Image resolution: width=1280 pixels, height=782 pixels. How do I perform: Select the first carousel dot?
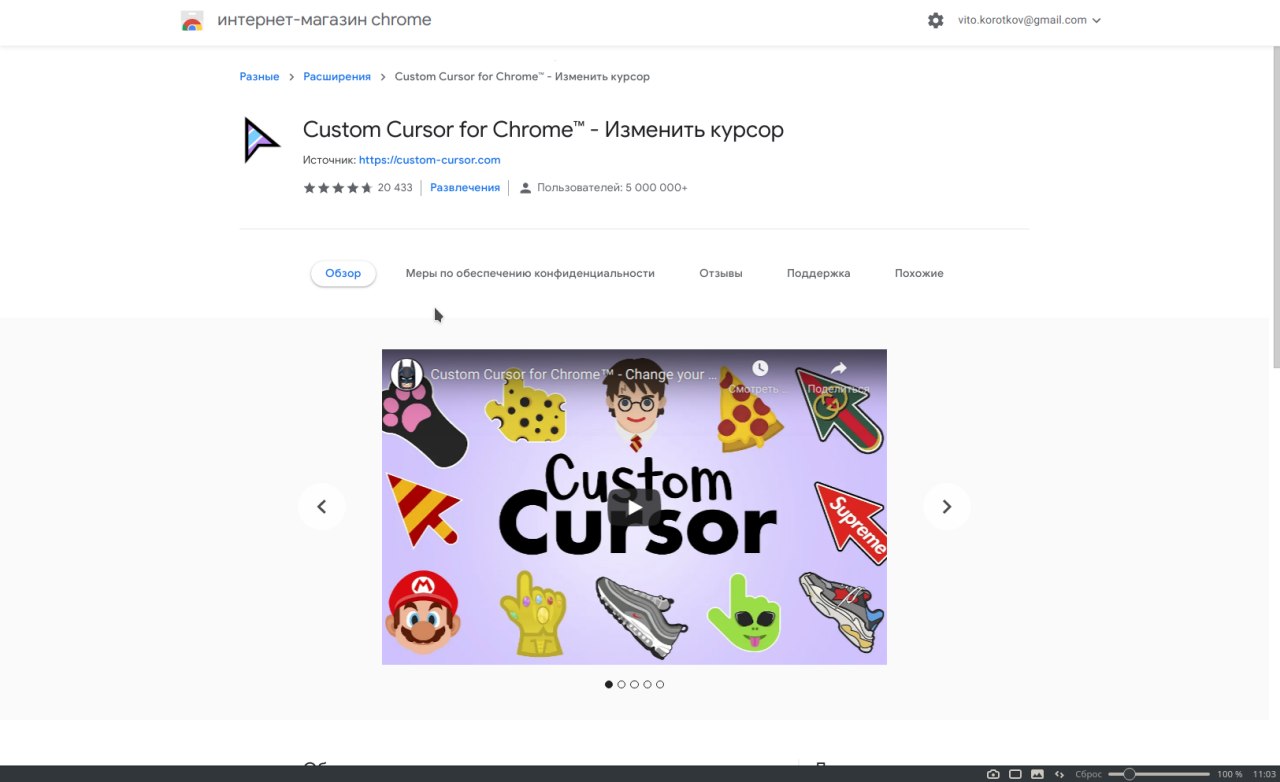point(609,685)
